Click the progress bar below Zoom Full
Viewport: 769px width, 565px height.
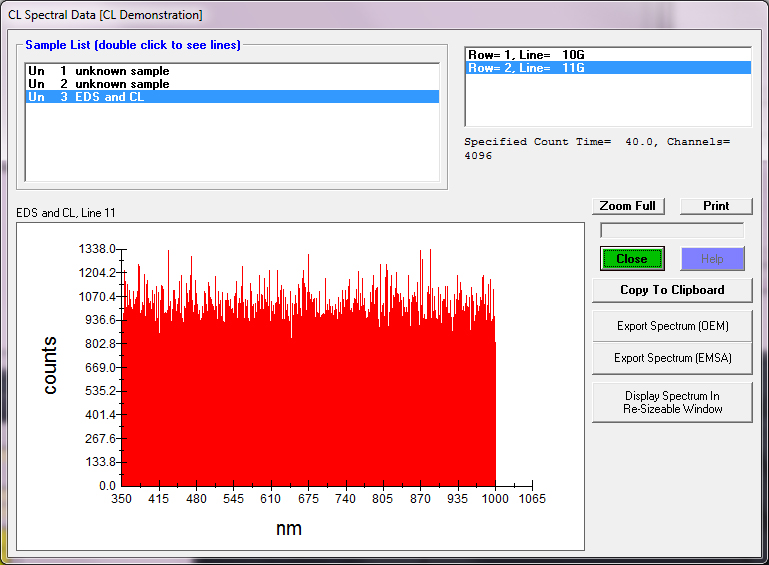672,231
